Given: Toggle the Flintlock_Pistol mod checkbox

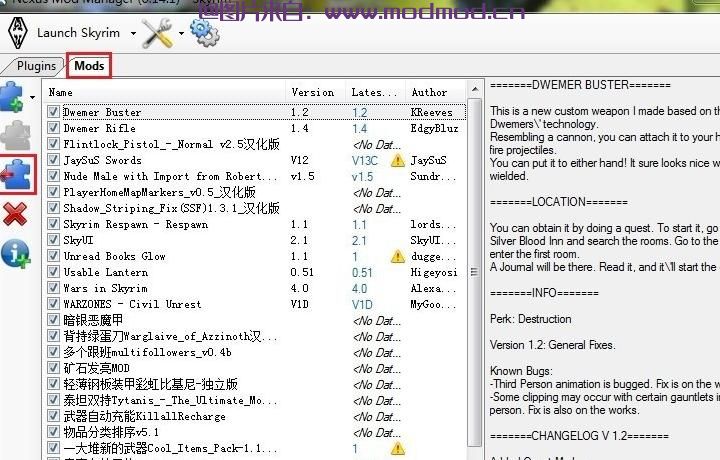Looking at the screenshot, I should coord(53,144).
